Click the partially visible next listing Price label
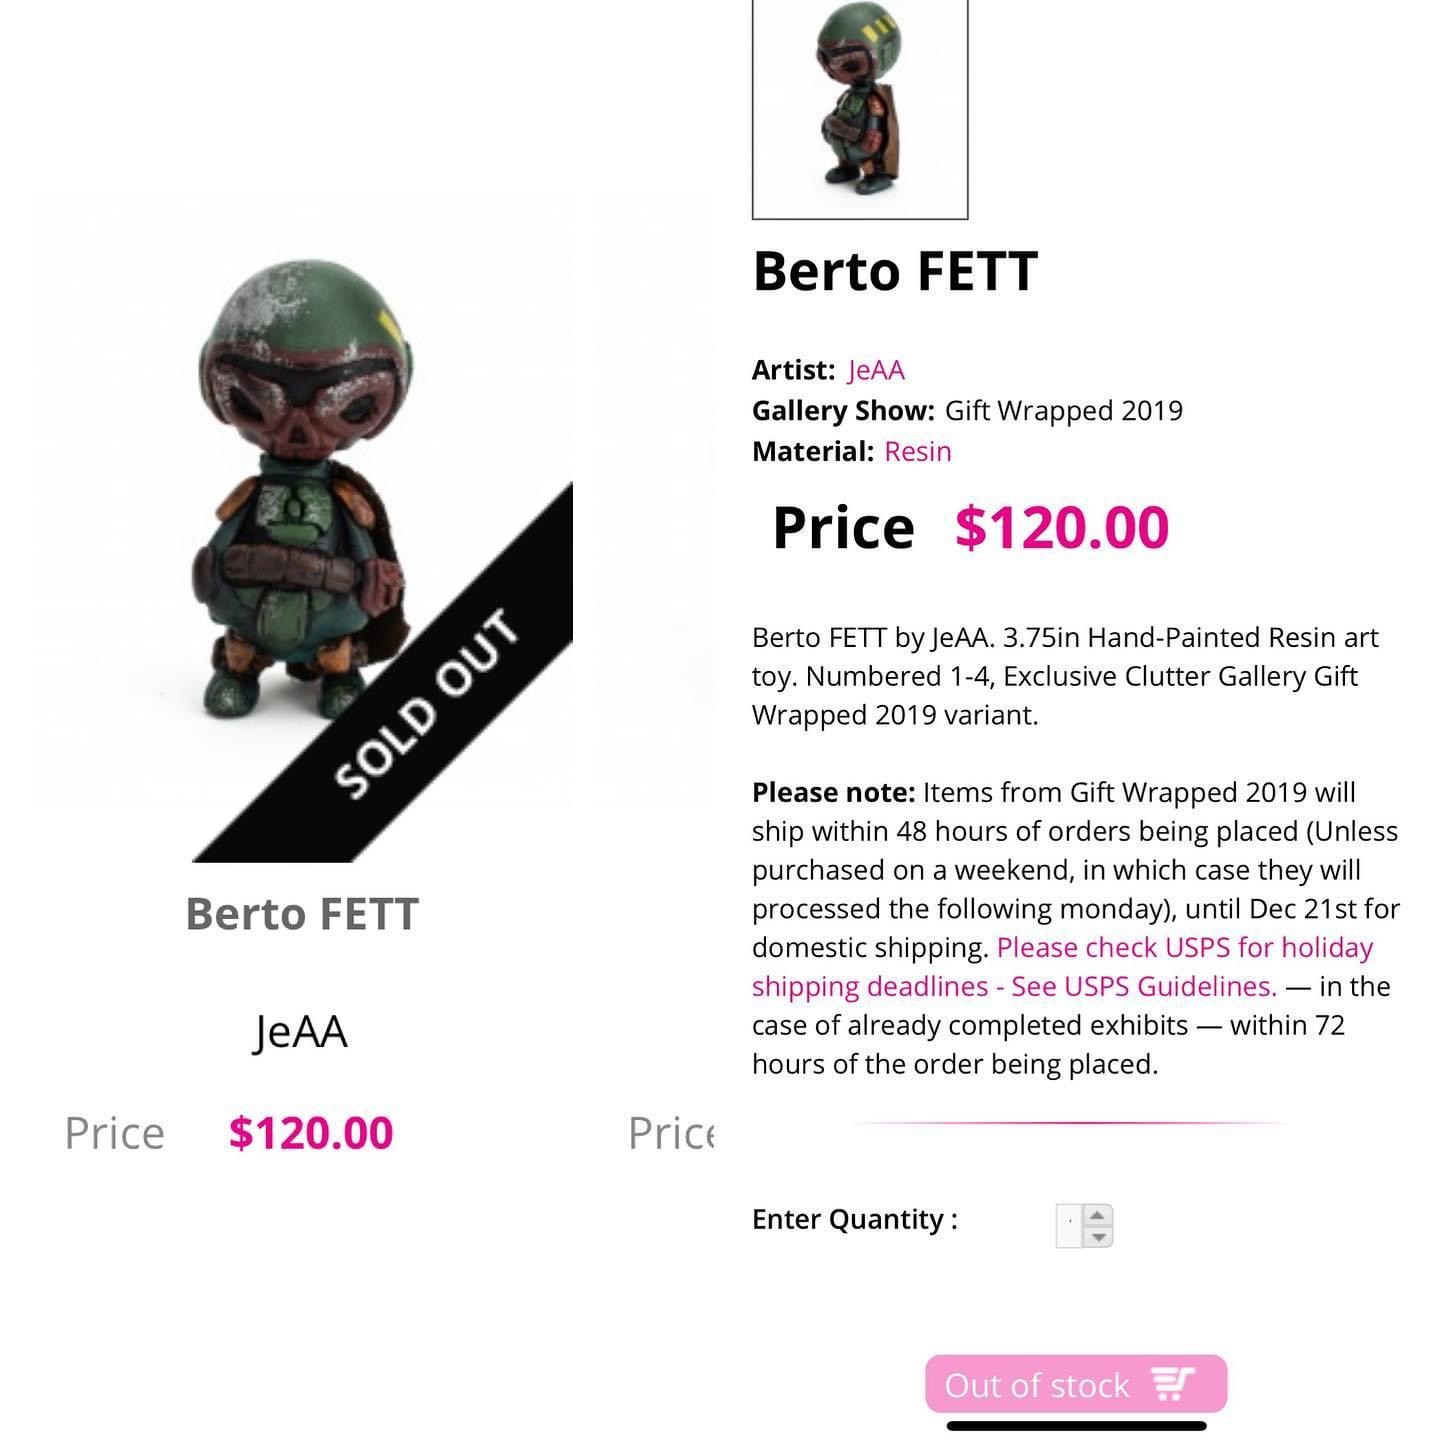Viewport: 1440px width, 1440px height. [x=671, y=1133]
